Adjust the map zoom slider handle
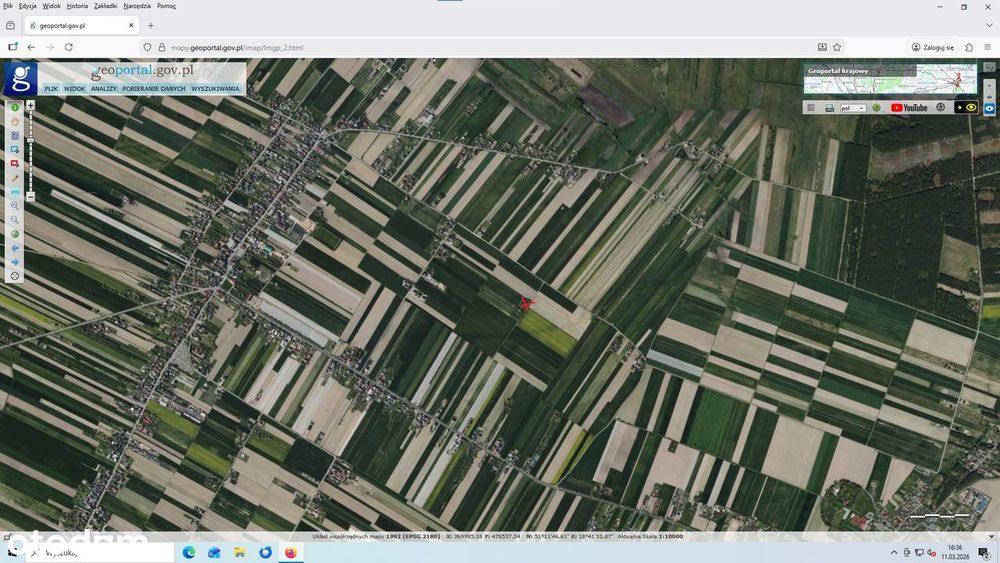Image resolution: width=1000 pixels, height=563 pixels. tap(30, 140)
